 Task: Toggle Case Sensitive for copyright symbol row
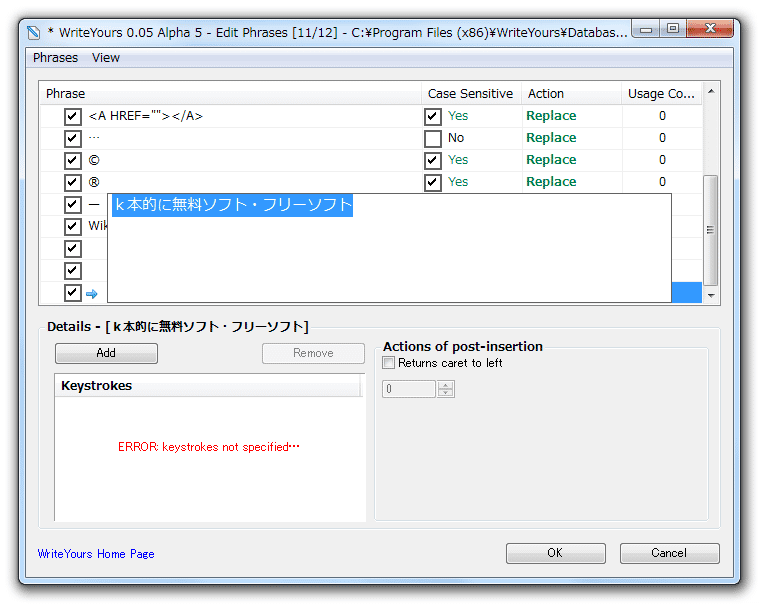coord(433,160)
